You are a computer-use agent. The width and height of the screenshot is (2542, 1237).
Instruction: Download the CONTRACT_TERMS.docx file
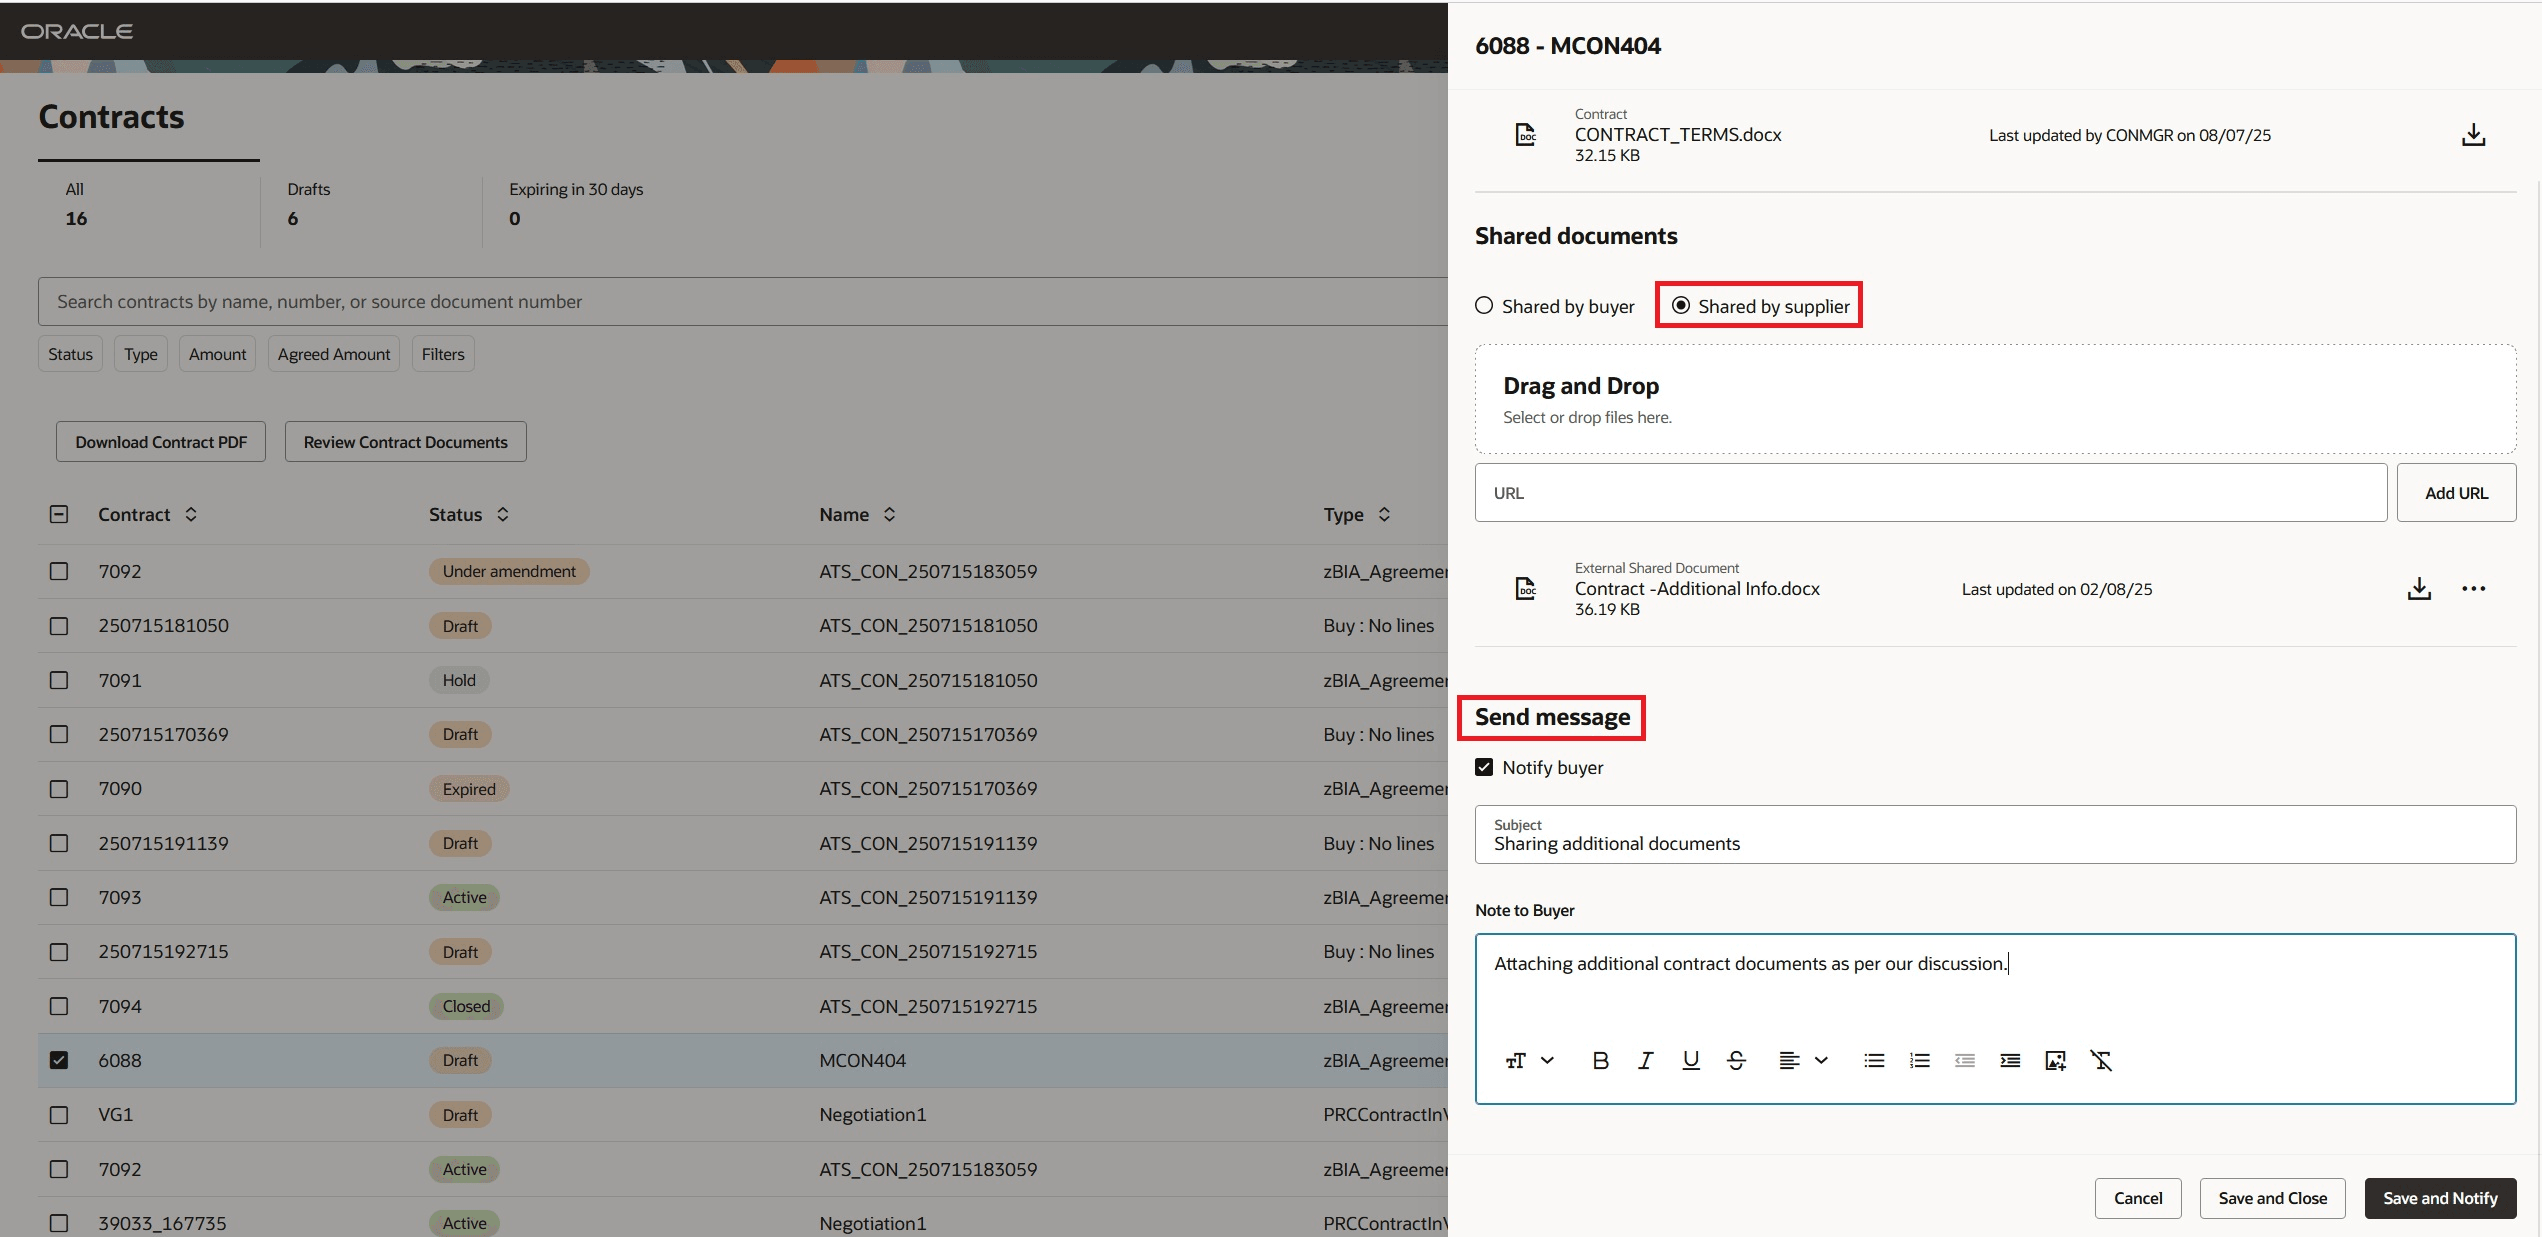pos(2473,135)
